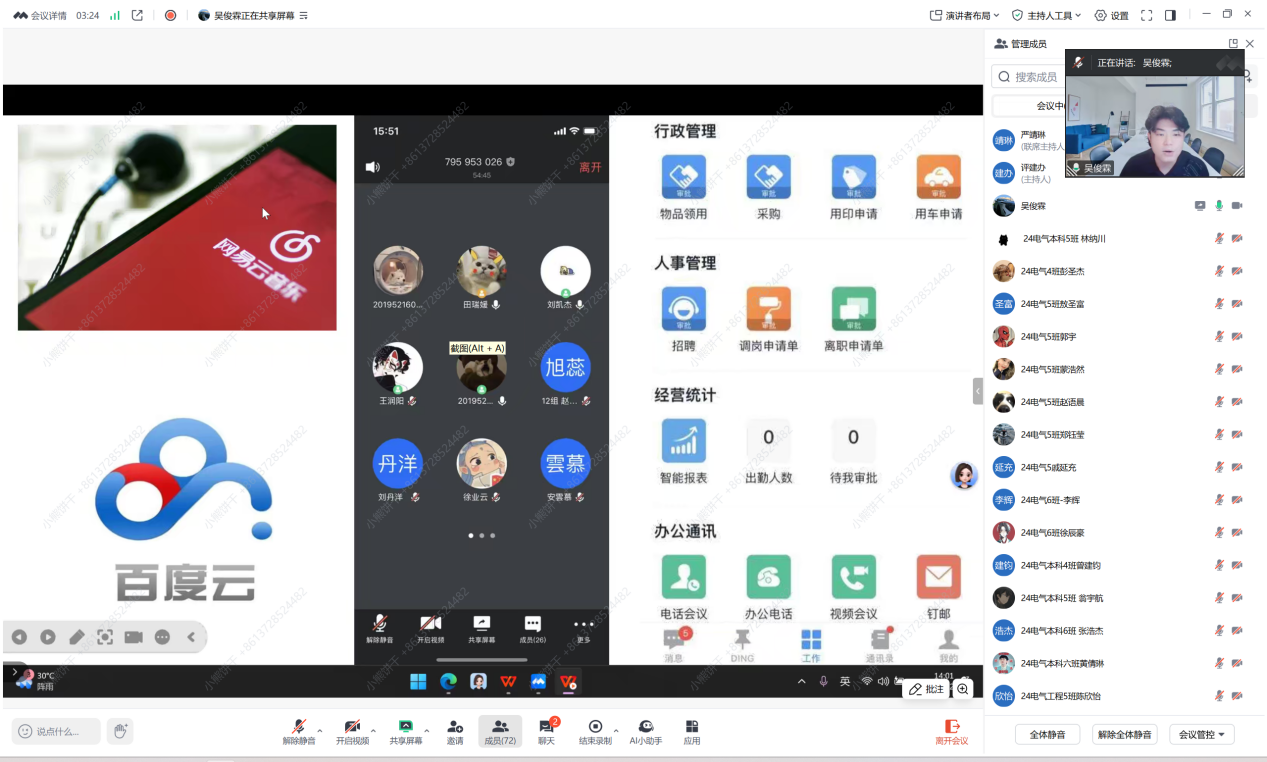The image size is (1267, 762).
Task: Unmute yourself via 解除静音
Action: point(301,731)
